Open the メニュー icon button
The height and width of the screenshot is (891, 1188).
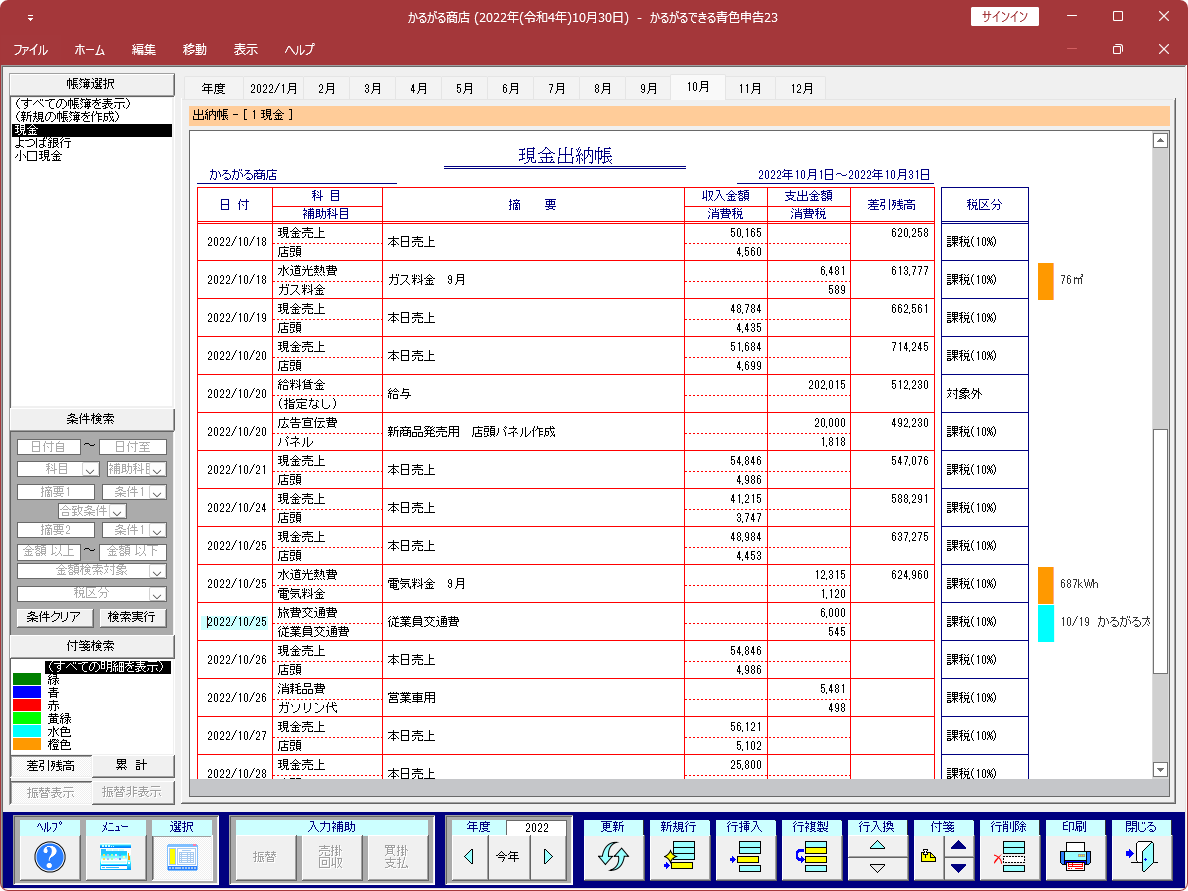[115, 857]
